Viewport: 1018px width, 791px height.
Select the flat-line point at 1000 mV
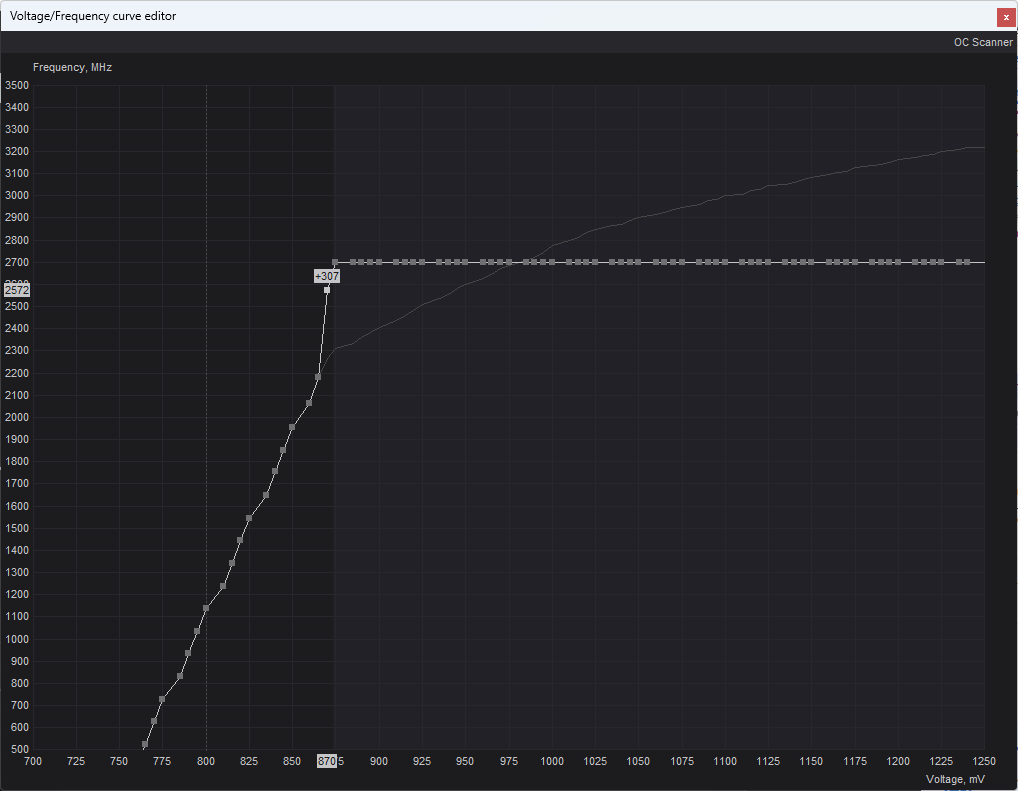(x=552, y=262)
